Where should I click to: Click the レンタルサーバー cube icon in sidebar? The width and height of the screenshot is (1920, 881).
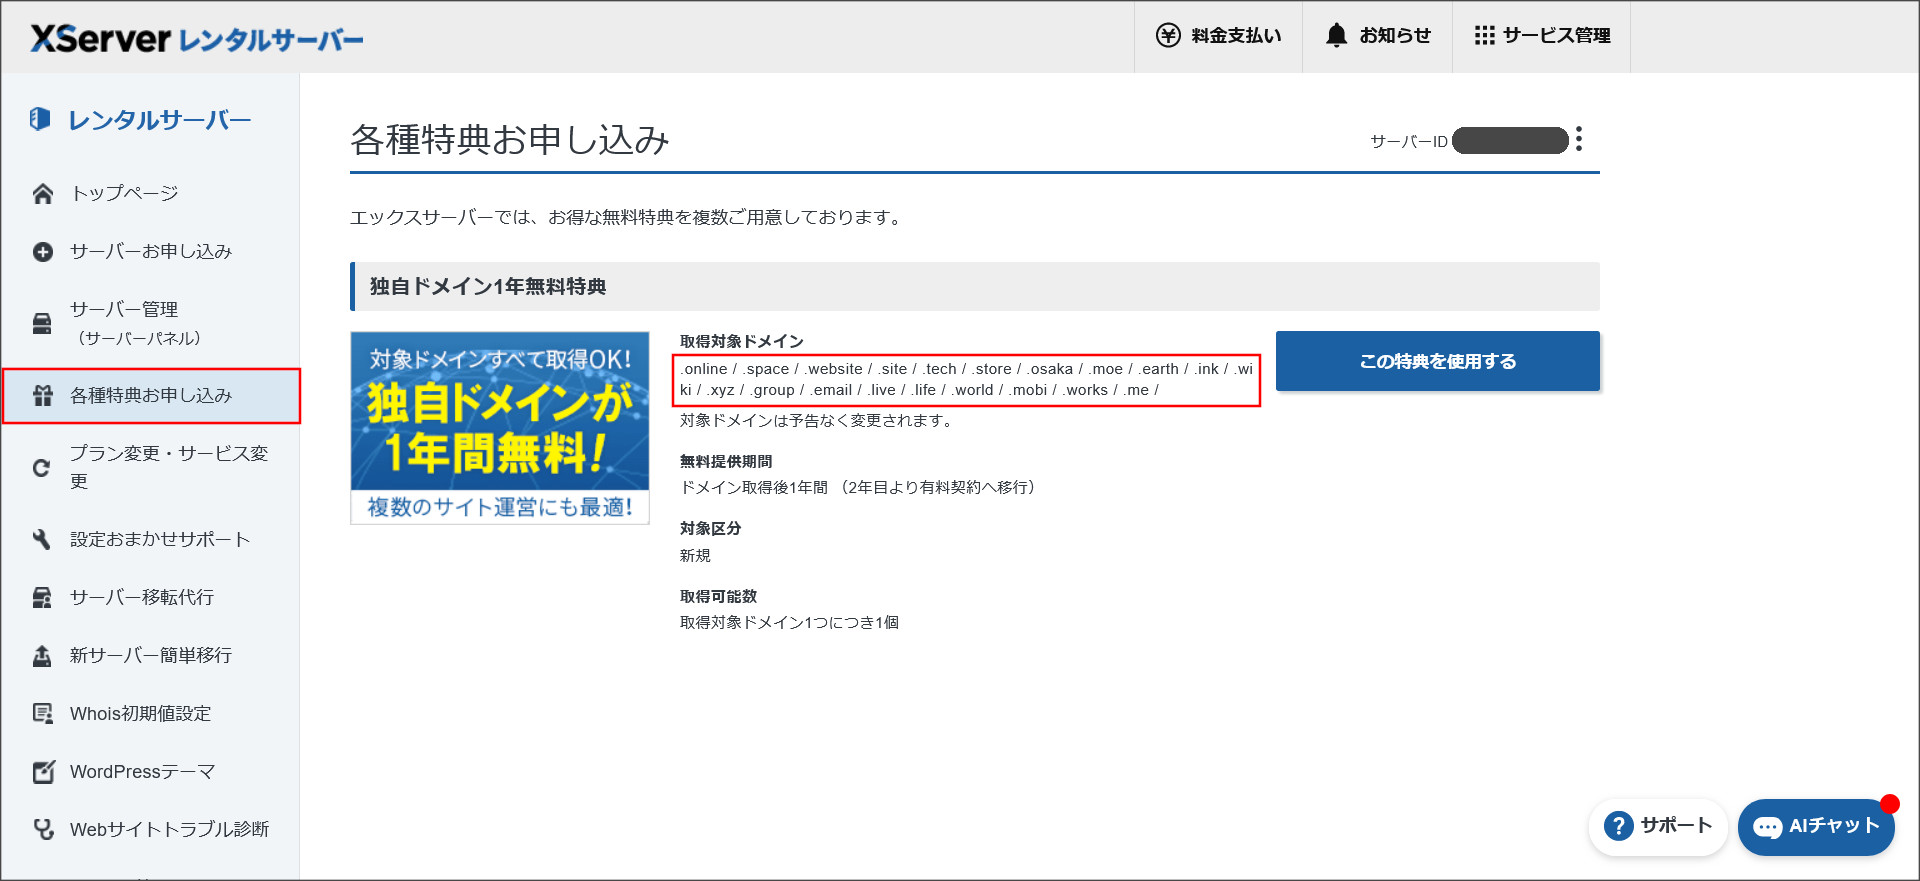coord(40,119)
